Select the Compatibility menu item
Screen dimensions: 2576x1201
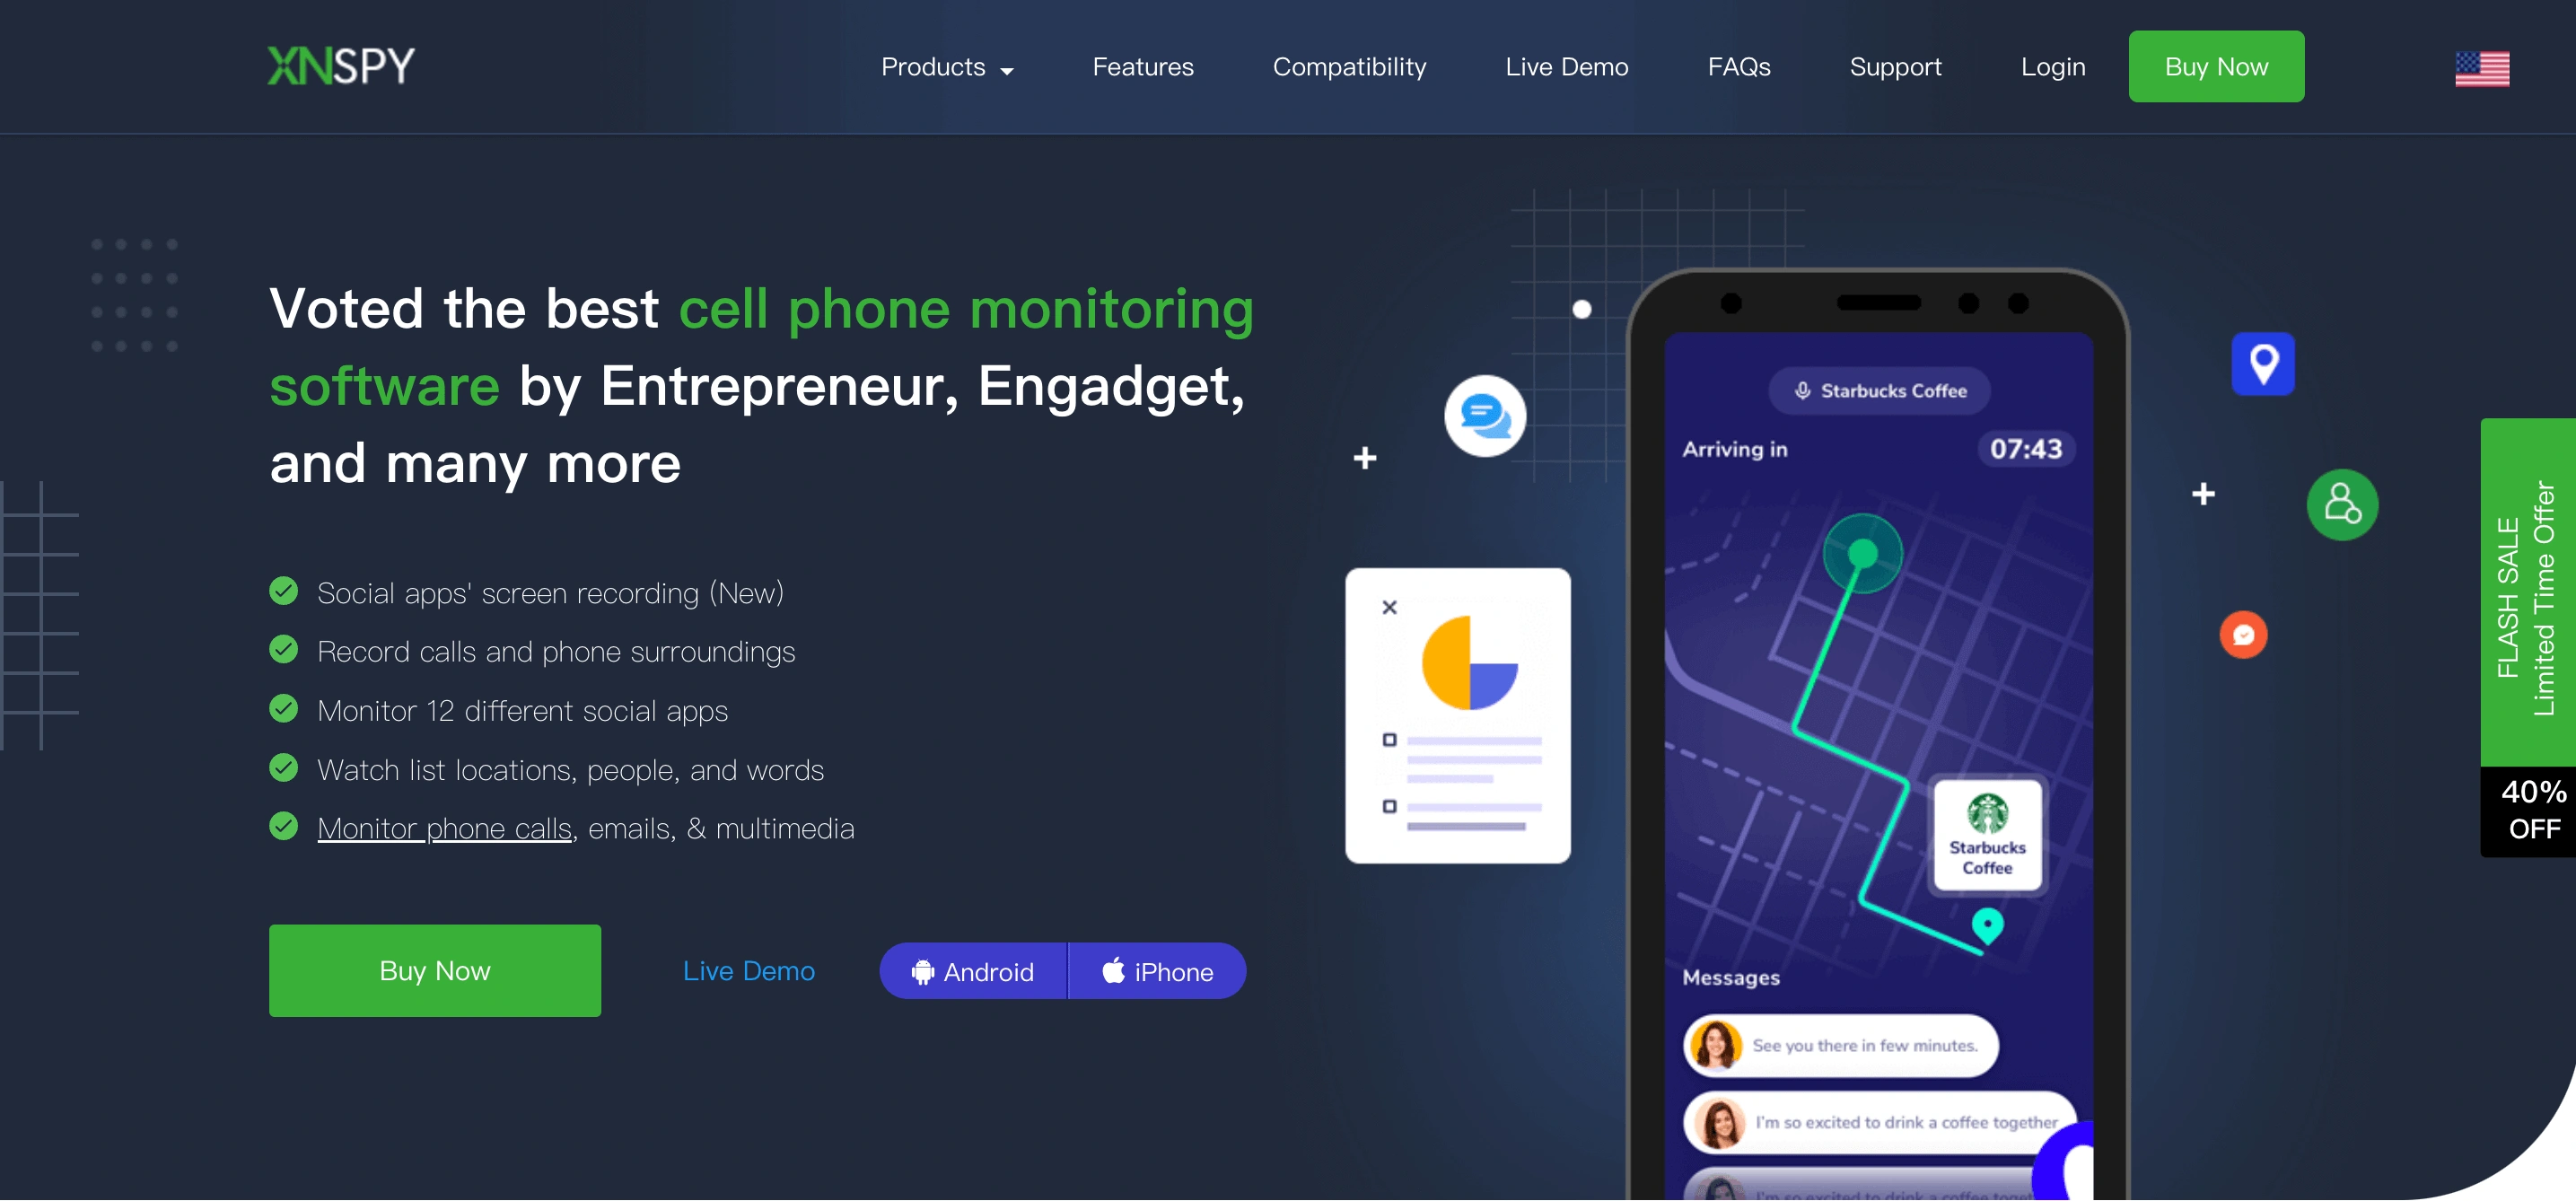[x=1349, y=66]
